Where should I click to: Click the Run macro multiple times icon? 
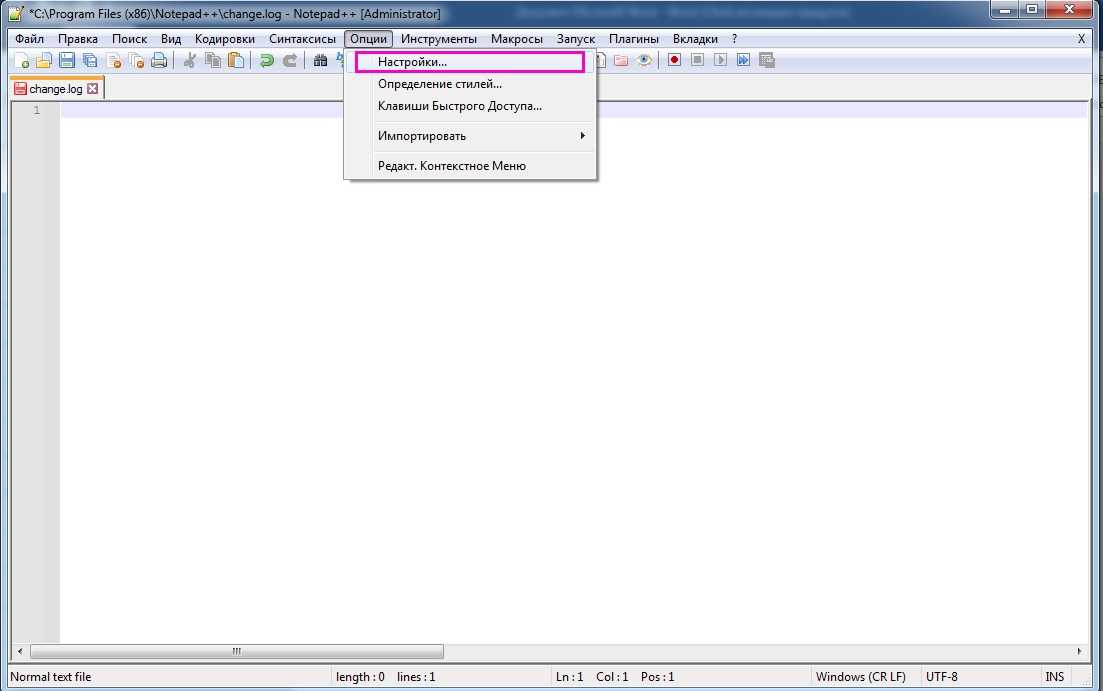pyautogui.click(x=744, y=60)
